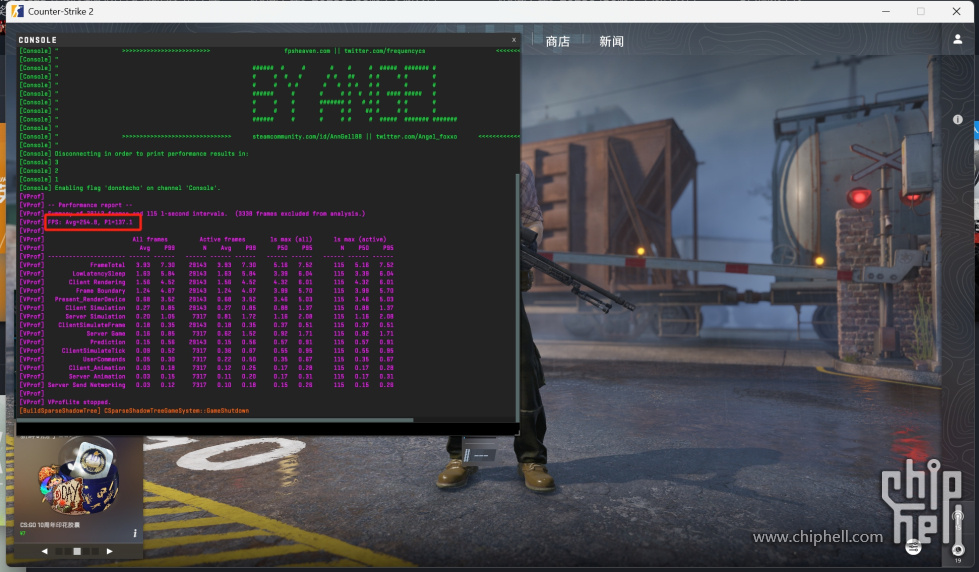This screenshot has height=572, width=979.
Task: Click the round swap button at bottom right
Action: click(913, 548)
